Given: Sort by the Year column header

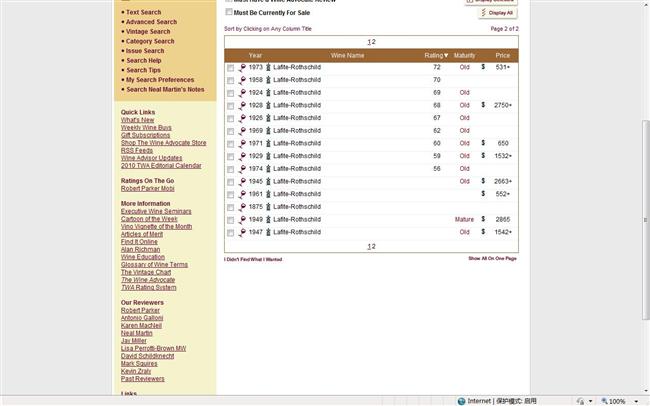Looking at the screenshot, I should pyautogui.click(x=255, y=56).
